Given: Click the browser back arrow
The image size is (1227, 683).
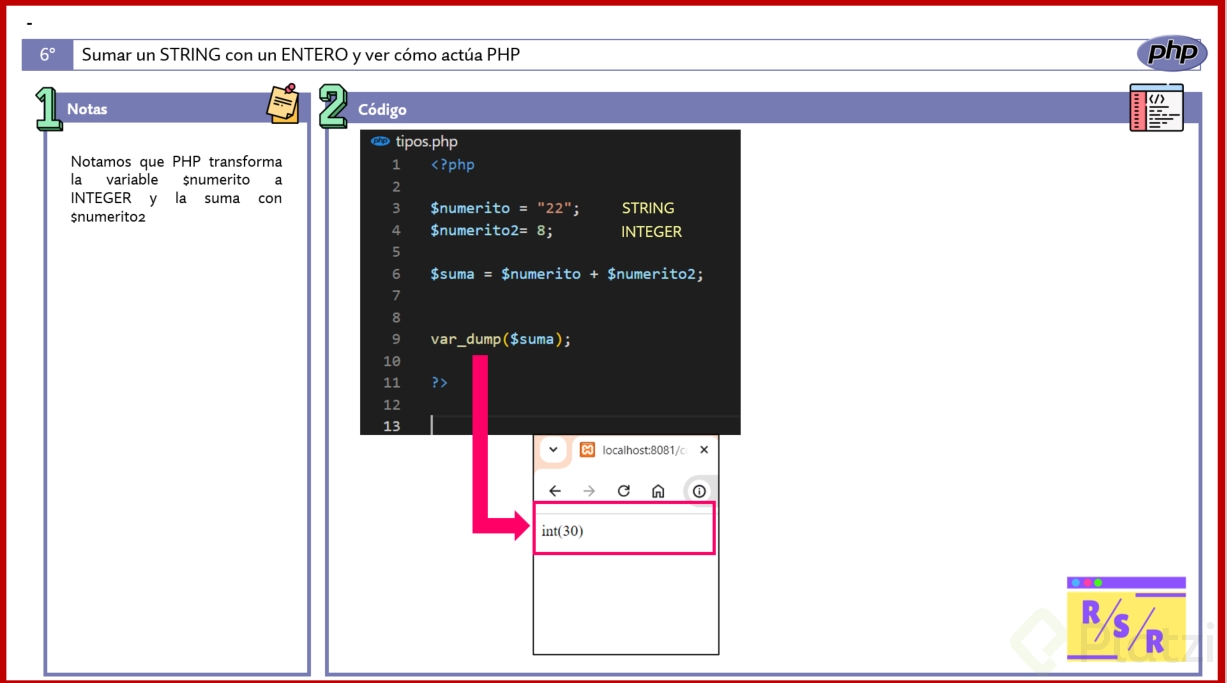Looking at the screenshot, I should click(555, 491).
